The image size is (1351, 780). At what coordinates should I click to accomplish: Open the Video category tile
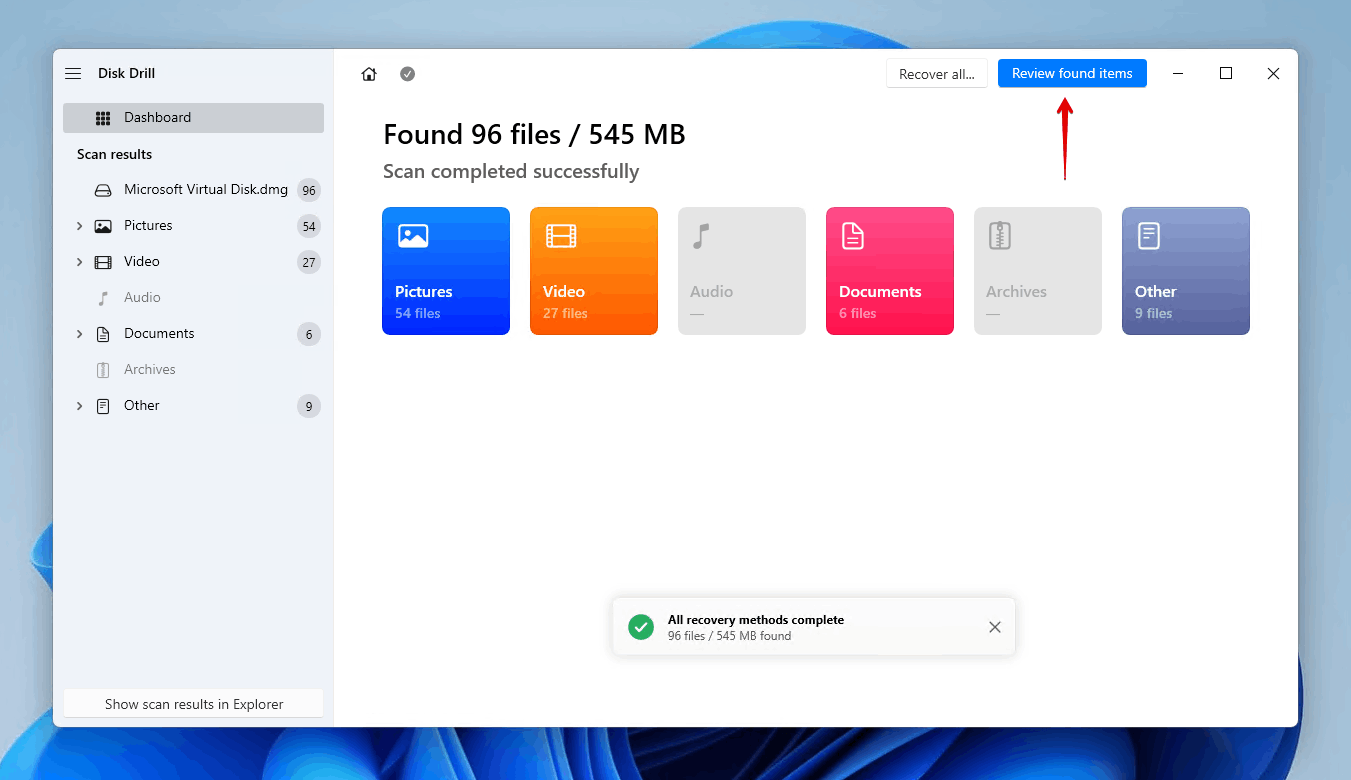pos(594,271)
